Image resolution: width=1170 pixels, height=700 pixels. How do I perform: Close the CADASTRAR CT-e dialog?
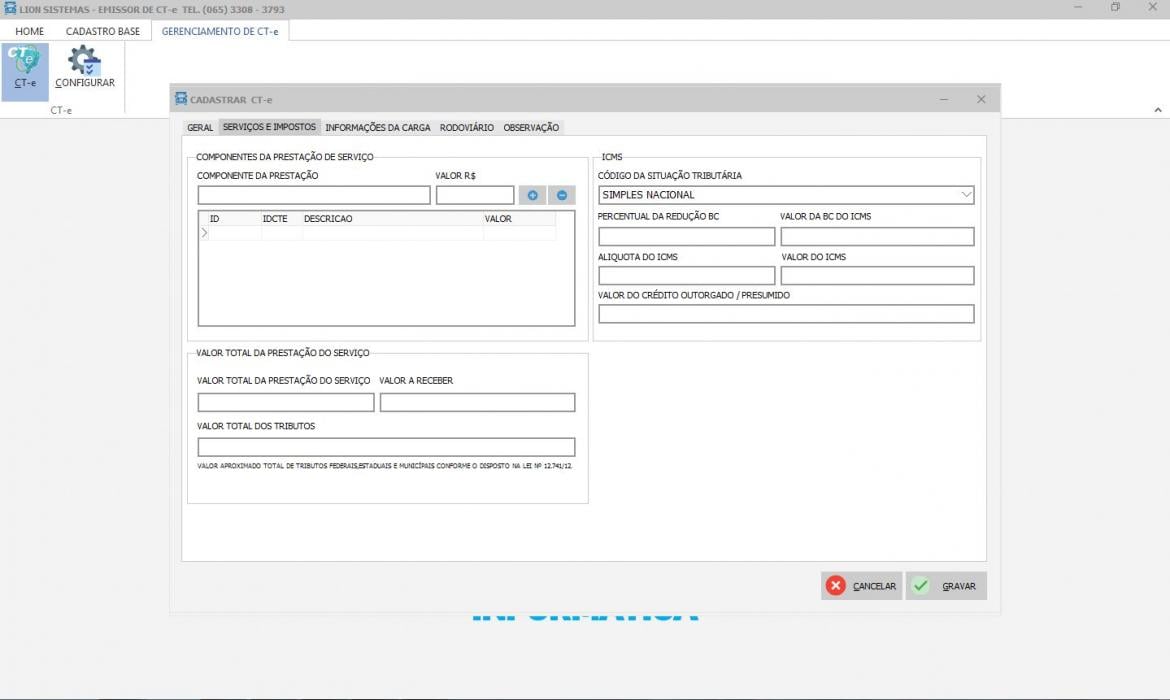coord(981,99)
